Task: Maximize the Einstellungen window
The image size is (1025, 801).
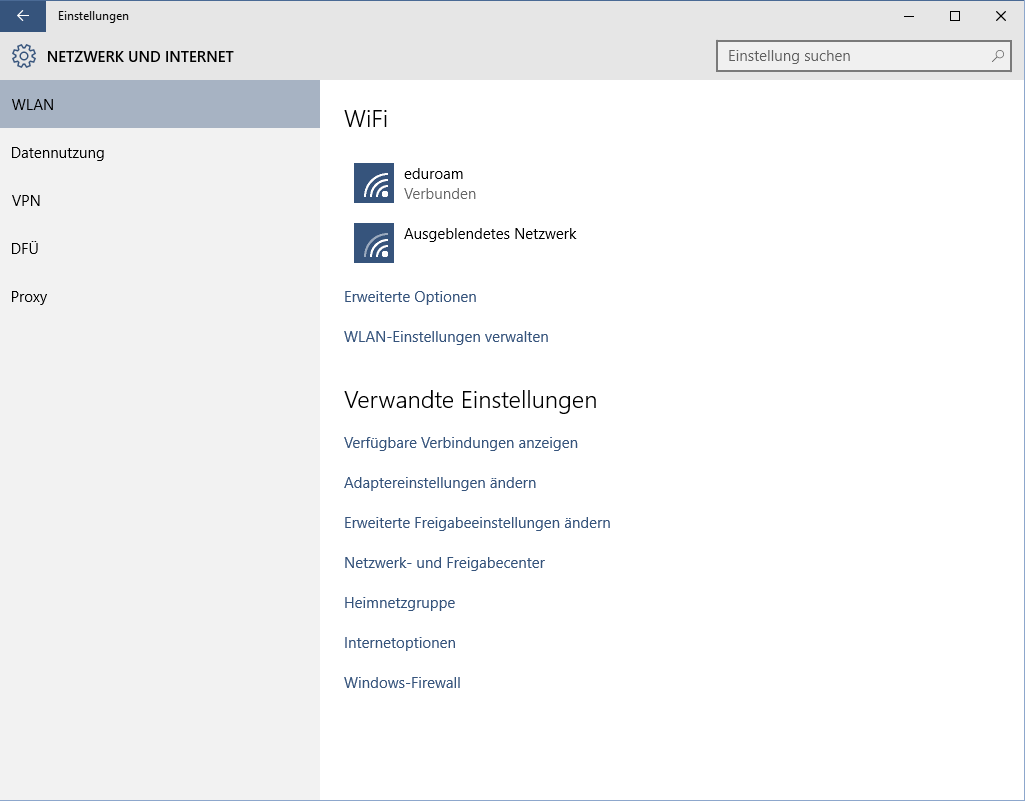Action: pyautogui.click(x=954, y=16)
